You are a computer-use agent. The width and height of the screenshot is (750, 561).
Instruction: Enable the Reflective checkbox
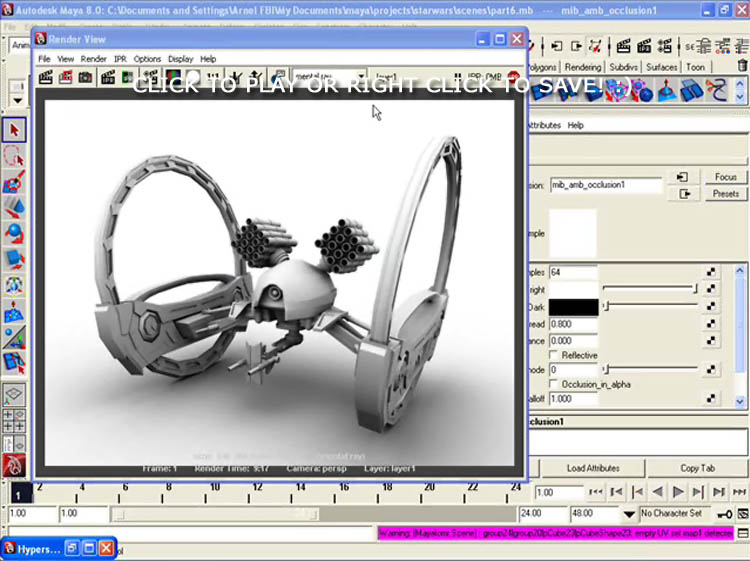click(555, 355)
